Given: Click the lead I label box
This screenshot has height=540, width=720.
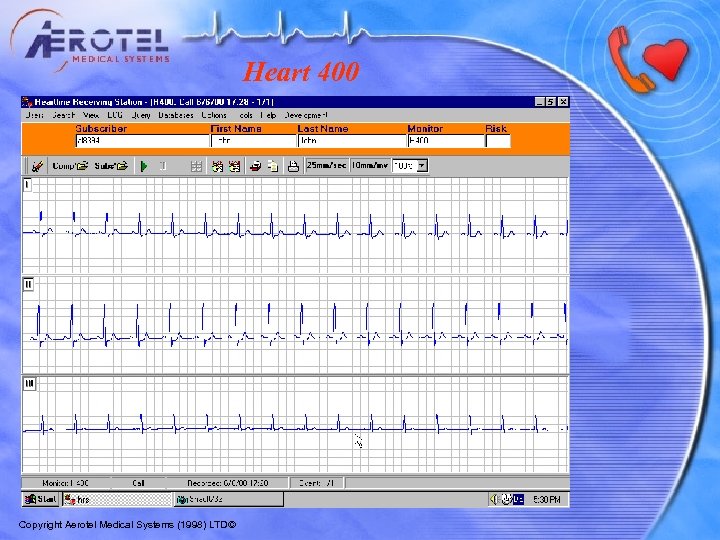Looking at the screenshot, I should click(x=28, y=185).
